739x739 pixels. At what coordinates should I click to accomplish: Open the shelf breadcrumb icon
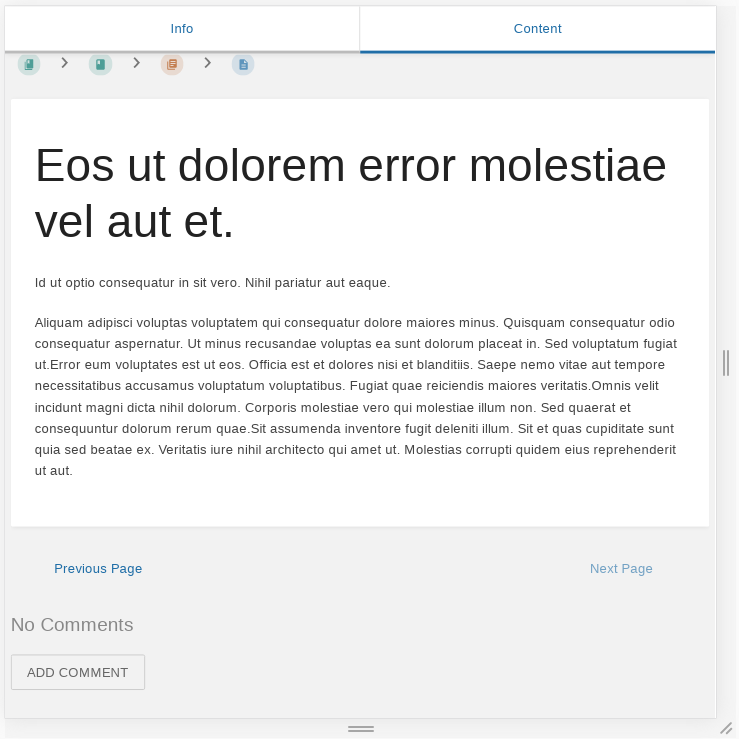pos(29,64)
